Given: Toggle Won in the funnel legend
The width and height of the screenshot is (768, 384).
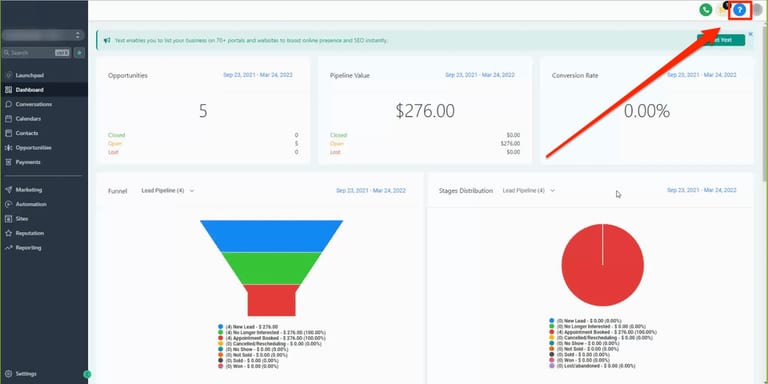Looking at the screenshot, I should pyautogui.click(x=248, y=366).
